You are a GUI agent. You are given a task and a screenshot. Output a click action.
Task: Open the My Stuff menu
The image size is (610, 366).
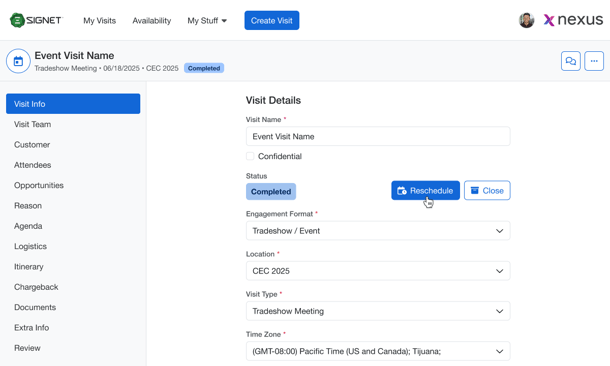click(207, 21)
